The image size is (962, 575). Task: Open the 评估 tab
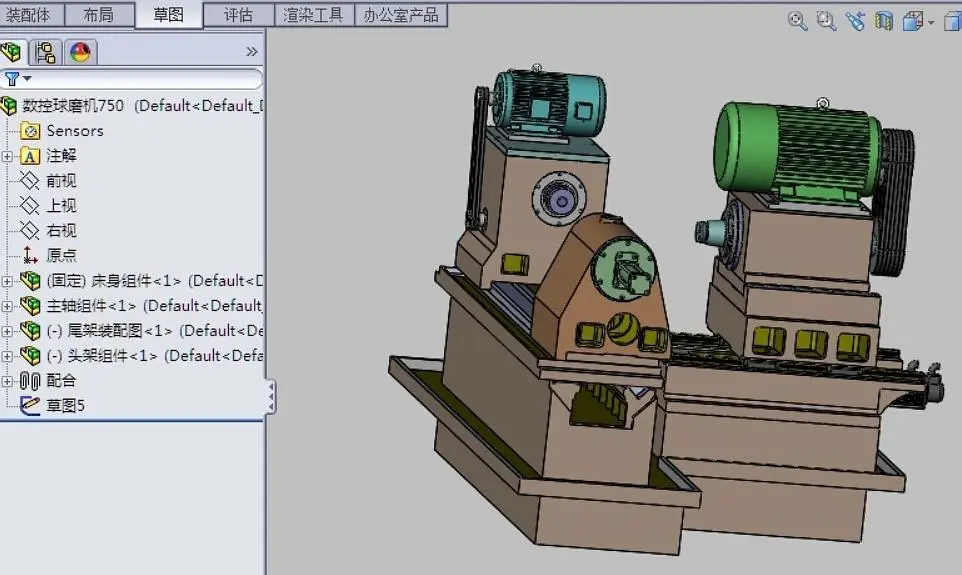(239, 15)
